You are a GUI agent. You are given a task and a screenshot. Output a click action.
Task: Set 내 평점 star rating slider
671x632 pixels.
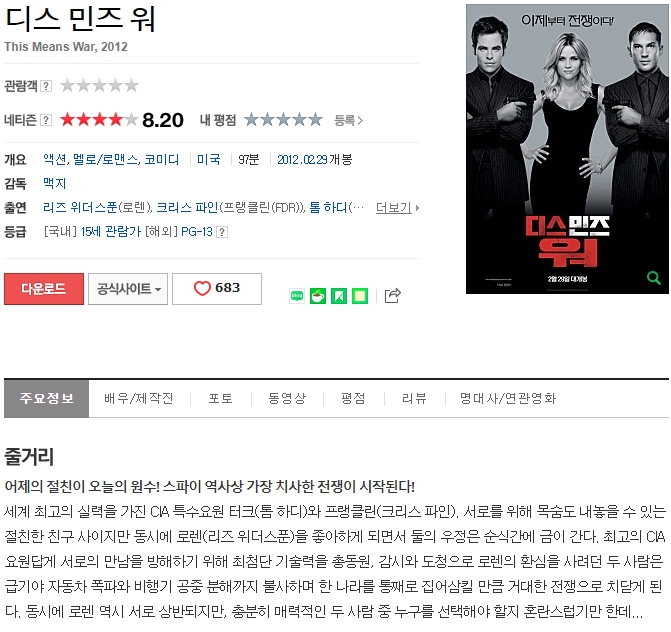(283, 120)
